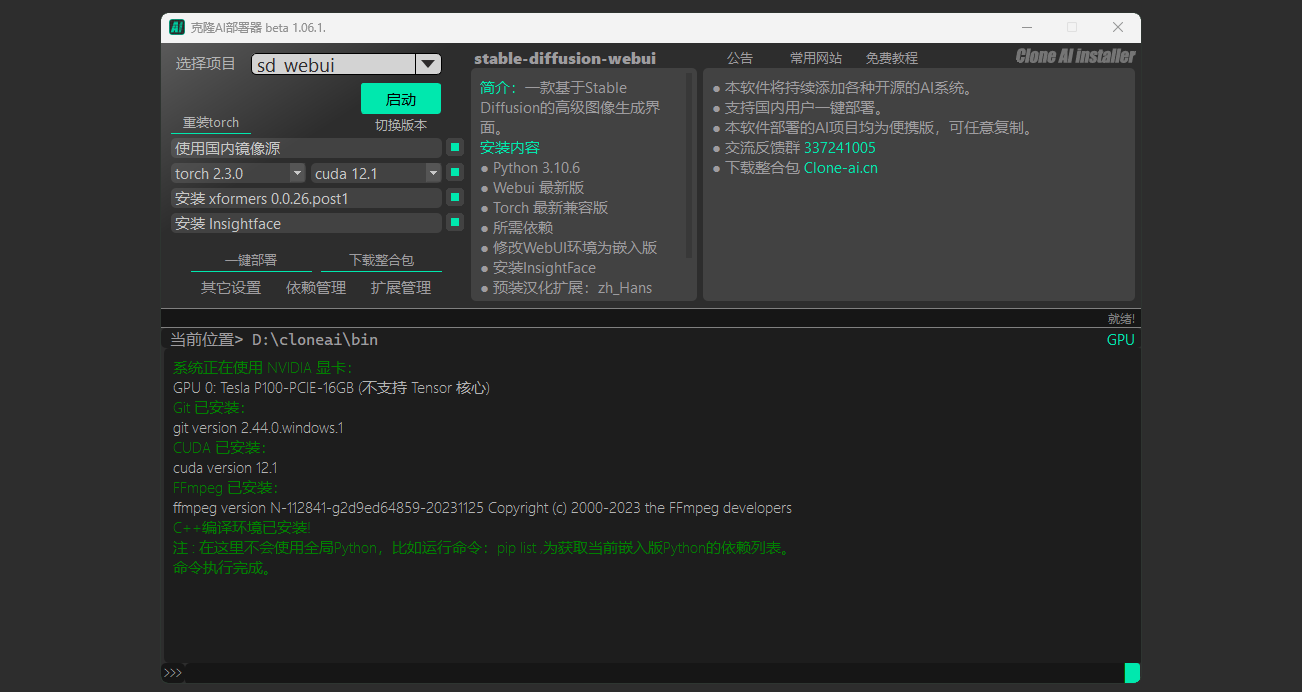The image size is (1302, 692).
Task: Toggle the checkbox beside the cuda 12.1 dropdown
Action: coord(455,173)
